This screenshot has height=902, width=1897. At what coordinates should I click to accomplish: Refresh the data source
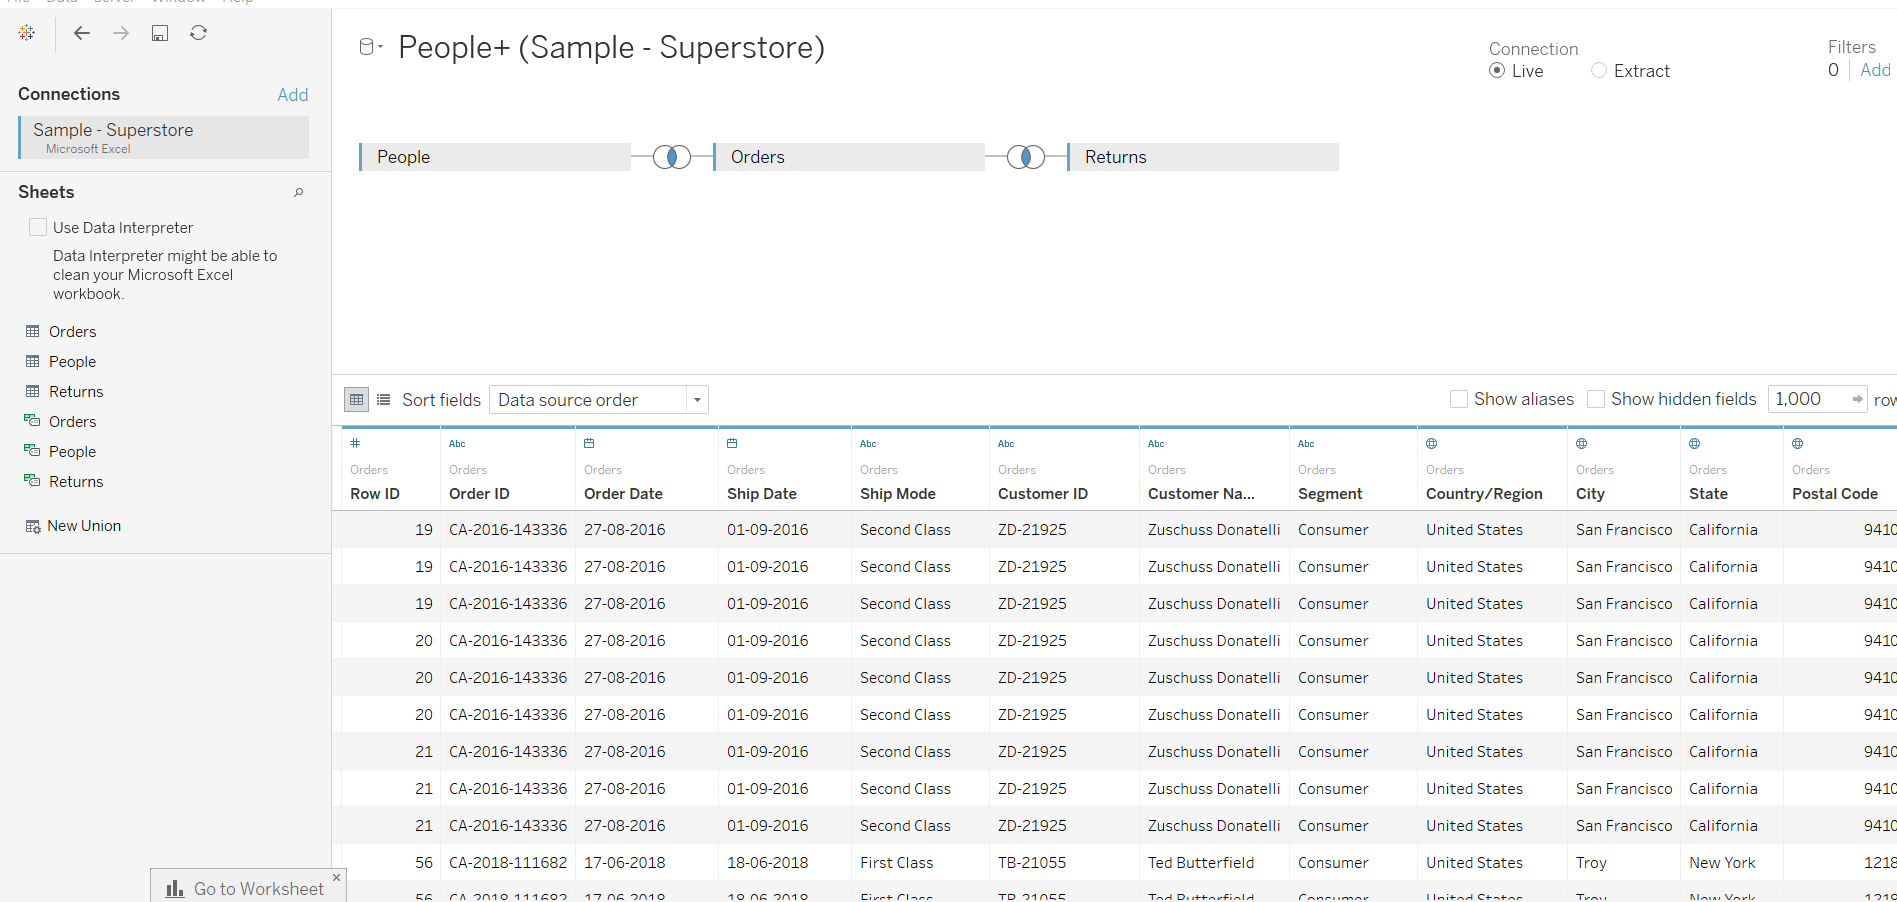(x=199, y=33)
